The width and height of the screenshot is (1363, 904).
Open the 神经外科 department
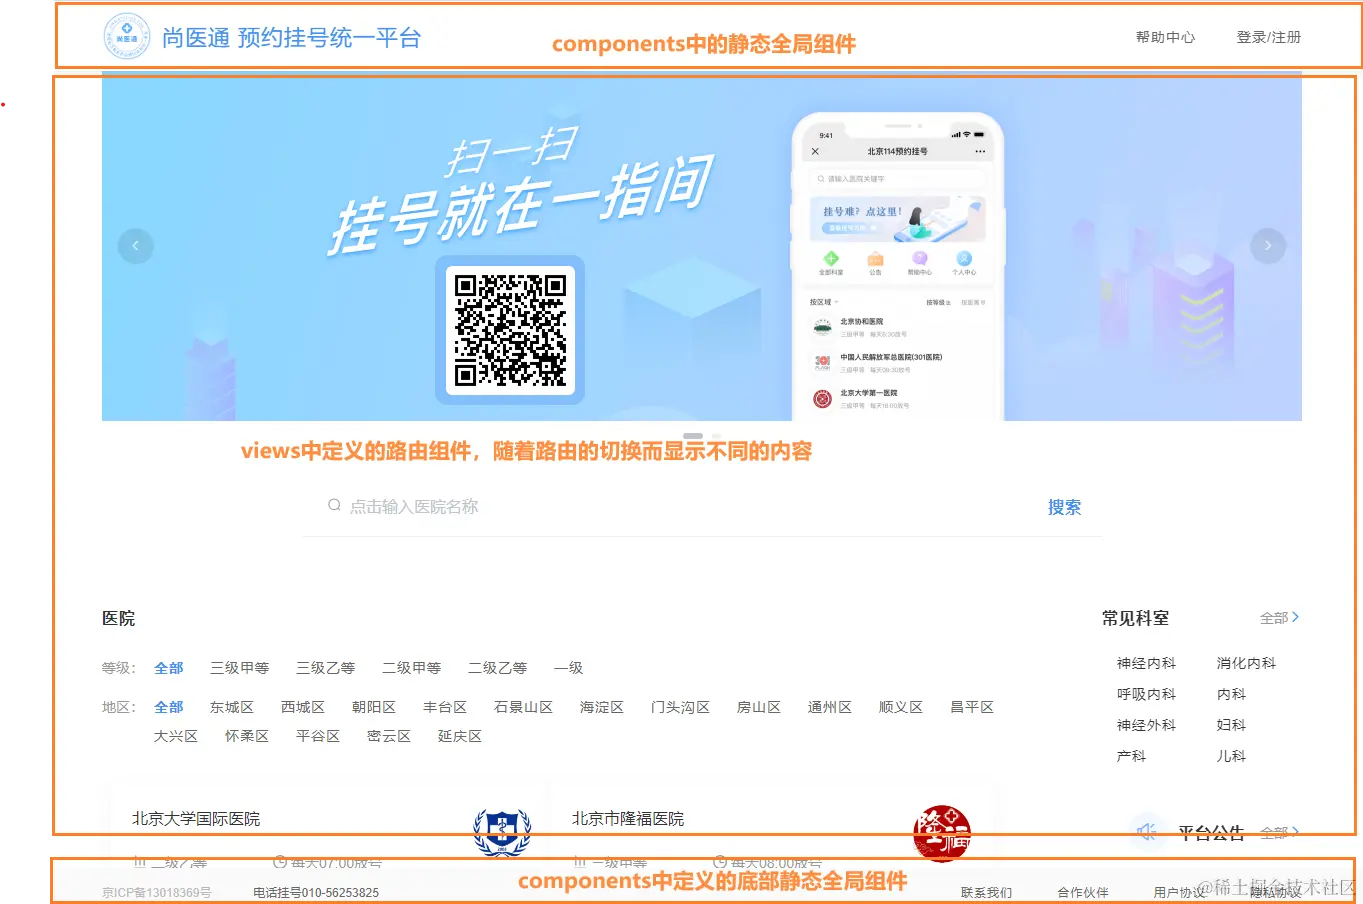[x=1146, y=725]
